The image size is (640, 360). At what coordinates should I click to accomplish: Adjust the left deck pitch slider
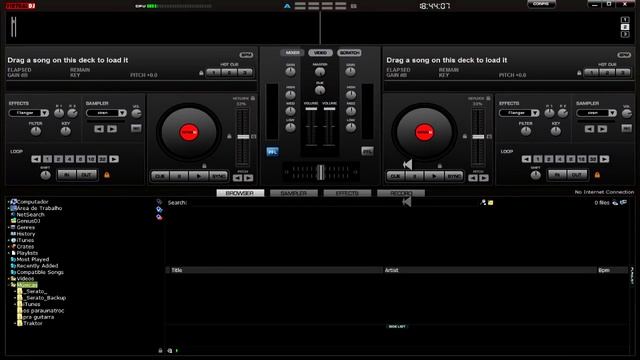243,137
